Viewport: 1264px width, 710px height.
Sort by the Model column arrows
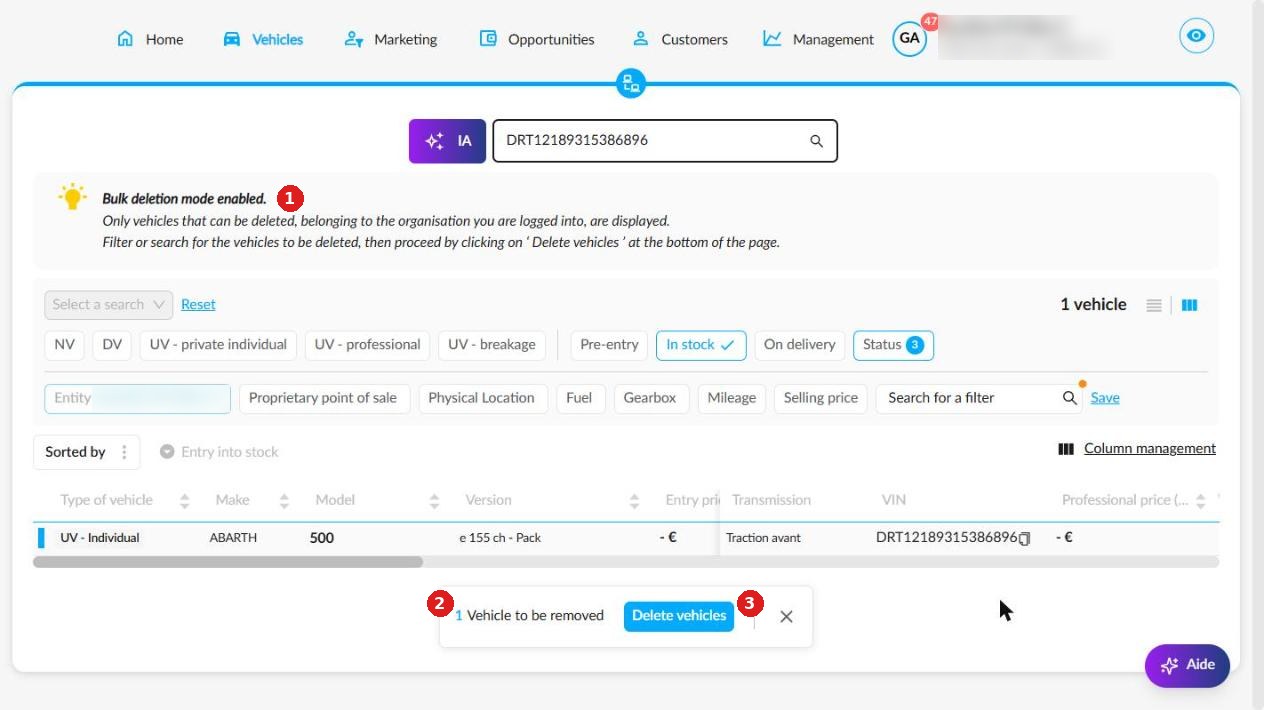[x=434, y=501]
